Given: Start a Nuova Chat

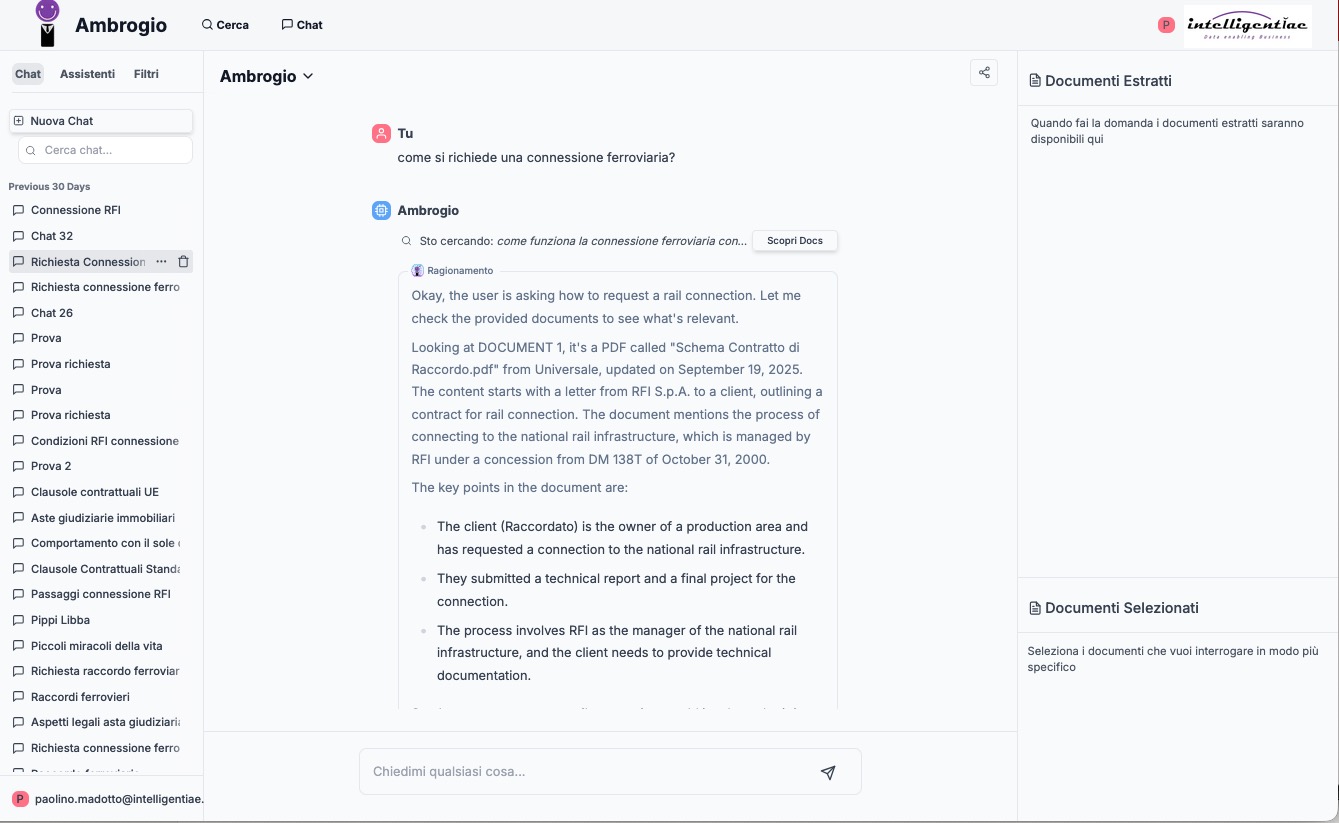Looking at the screenshot, I should click(x=100, y=121).
